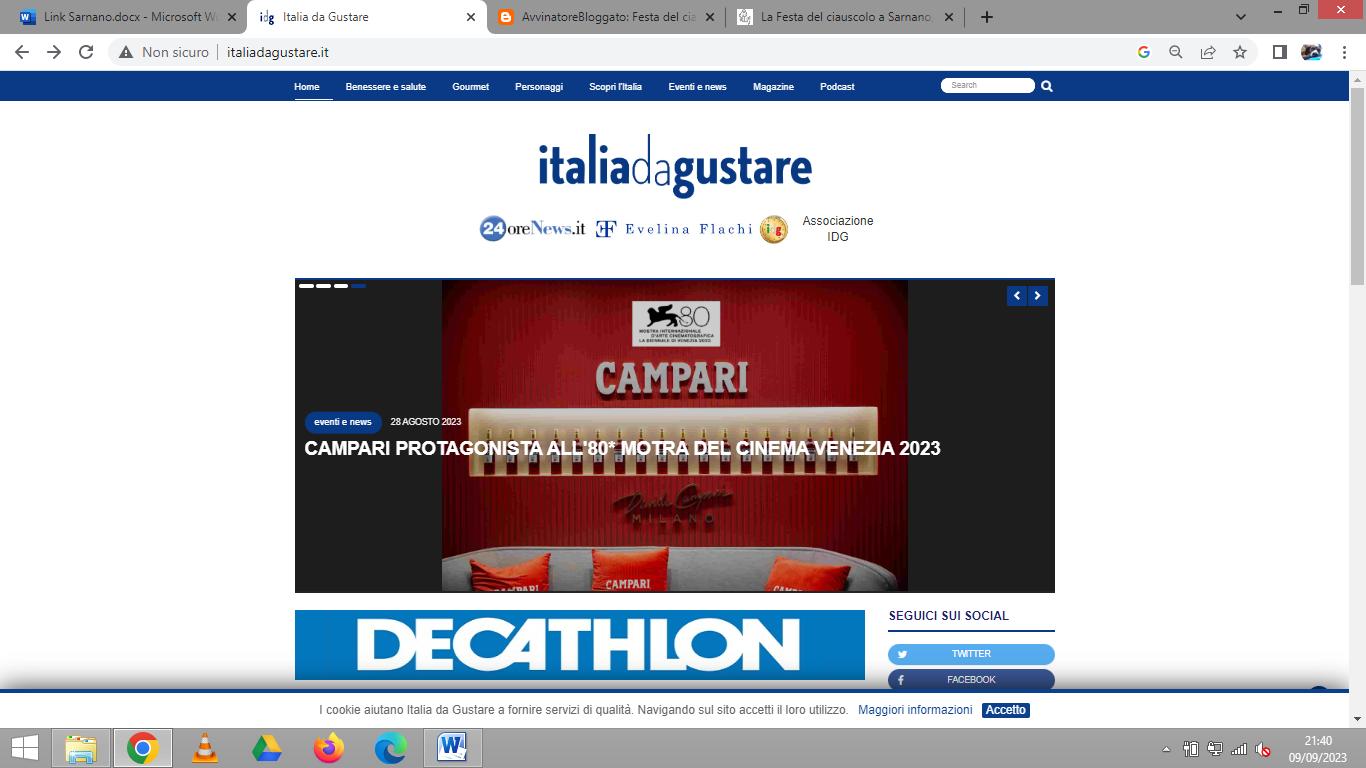Follow on Twitter button
1366x768 pixels.
971,654
